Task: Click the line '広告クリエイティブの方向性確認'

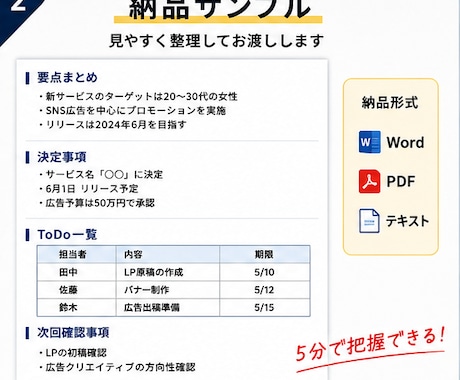Action: [x=121, y=367]
